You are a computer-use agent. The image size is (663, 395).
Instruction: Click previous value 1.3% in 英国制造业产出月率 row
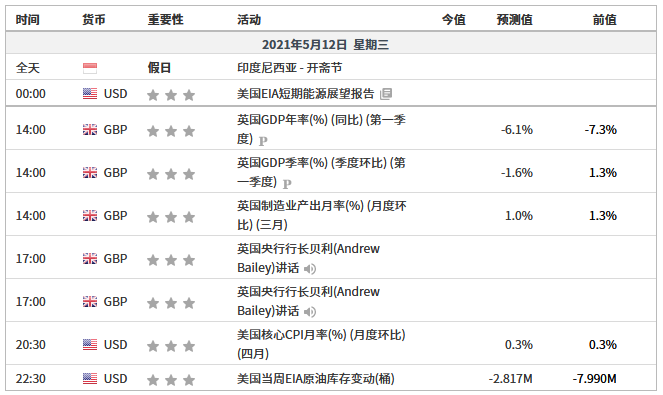click(x=603, y=216)
